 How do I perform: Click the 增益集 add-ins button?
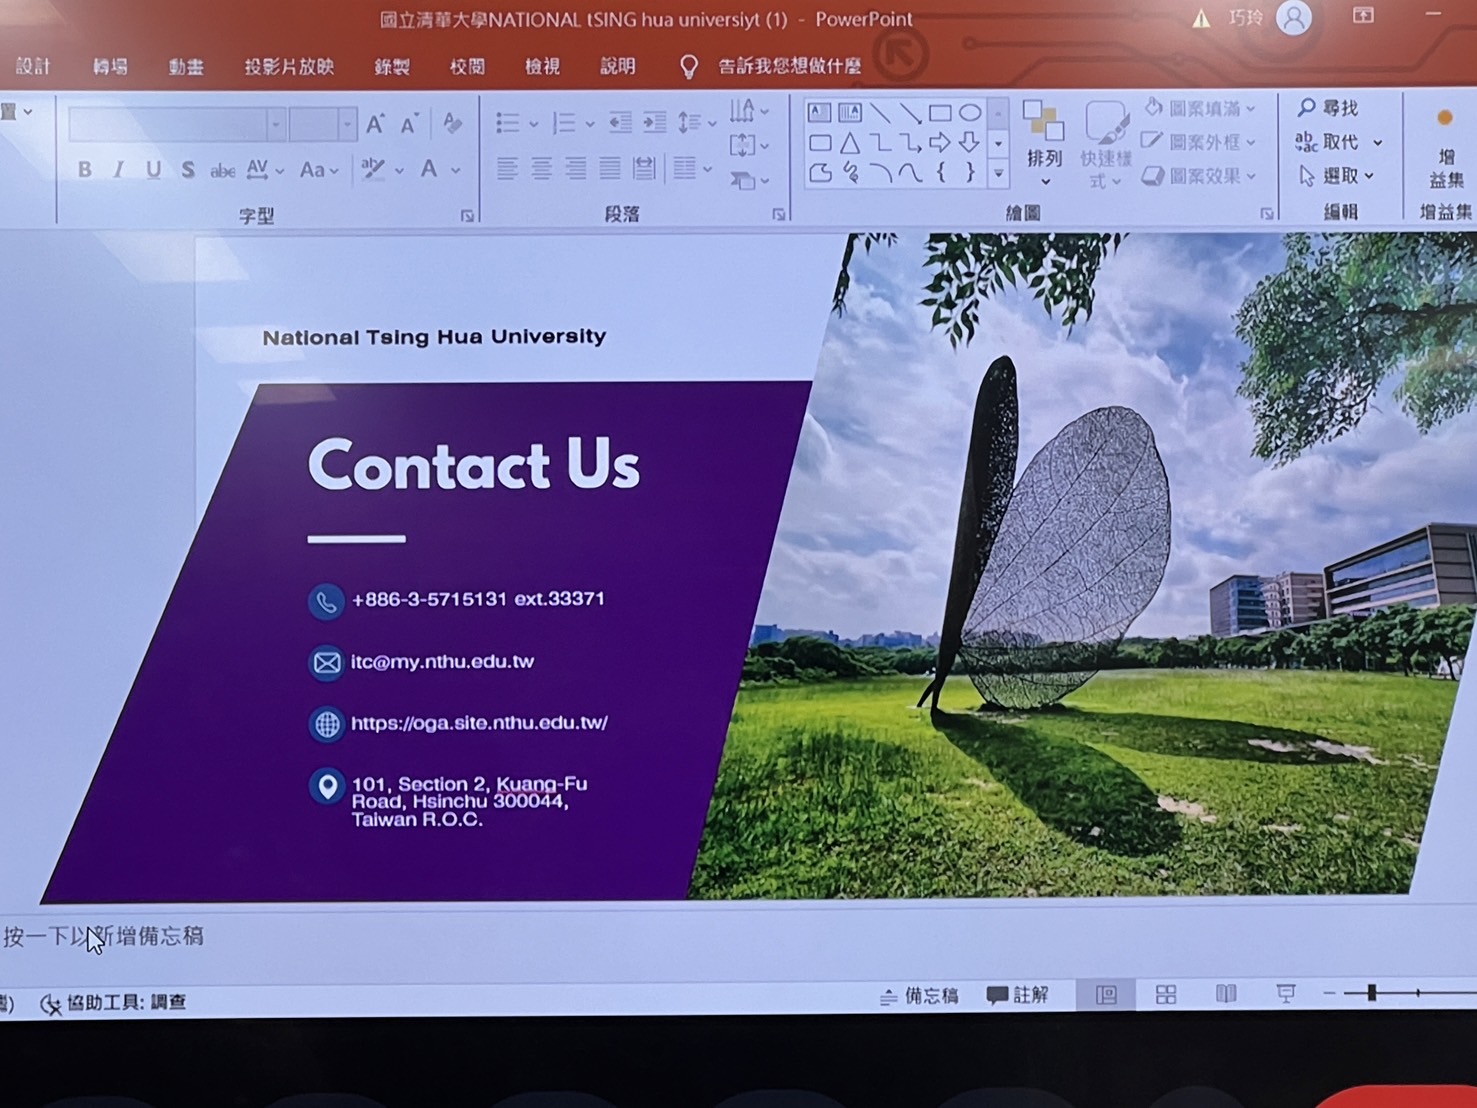1446,150
